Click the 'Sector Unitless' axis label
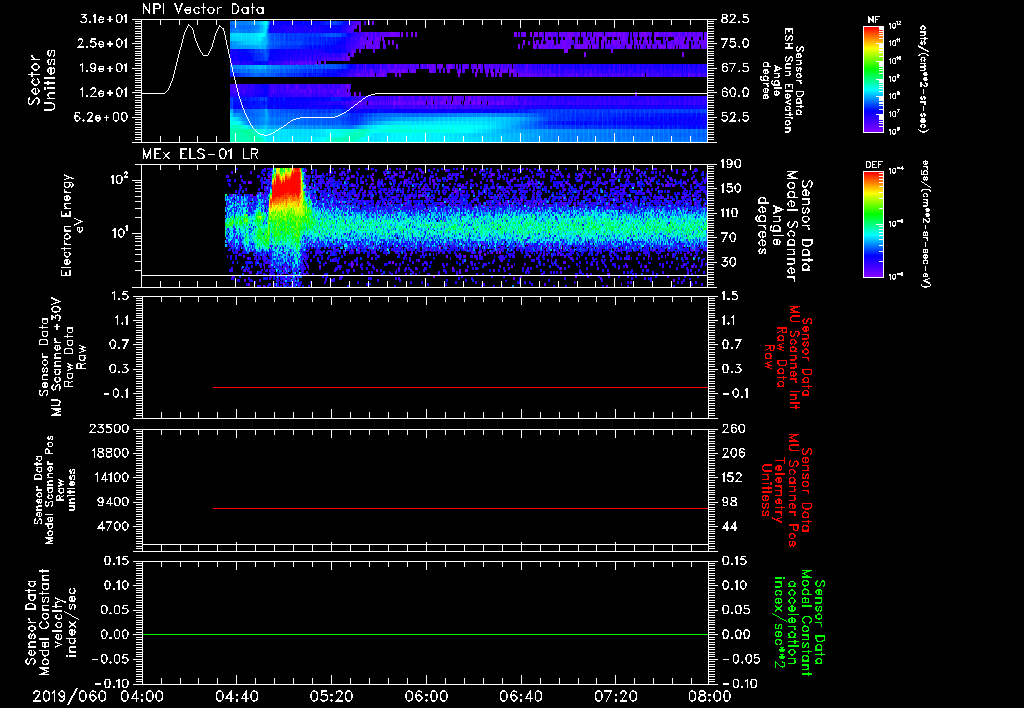This screenshot has height=708, width=1024. click(42, 80)
